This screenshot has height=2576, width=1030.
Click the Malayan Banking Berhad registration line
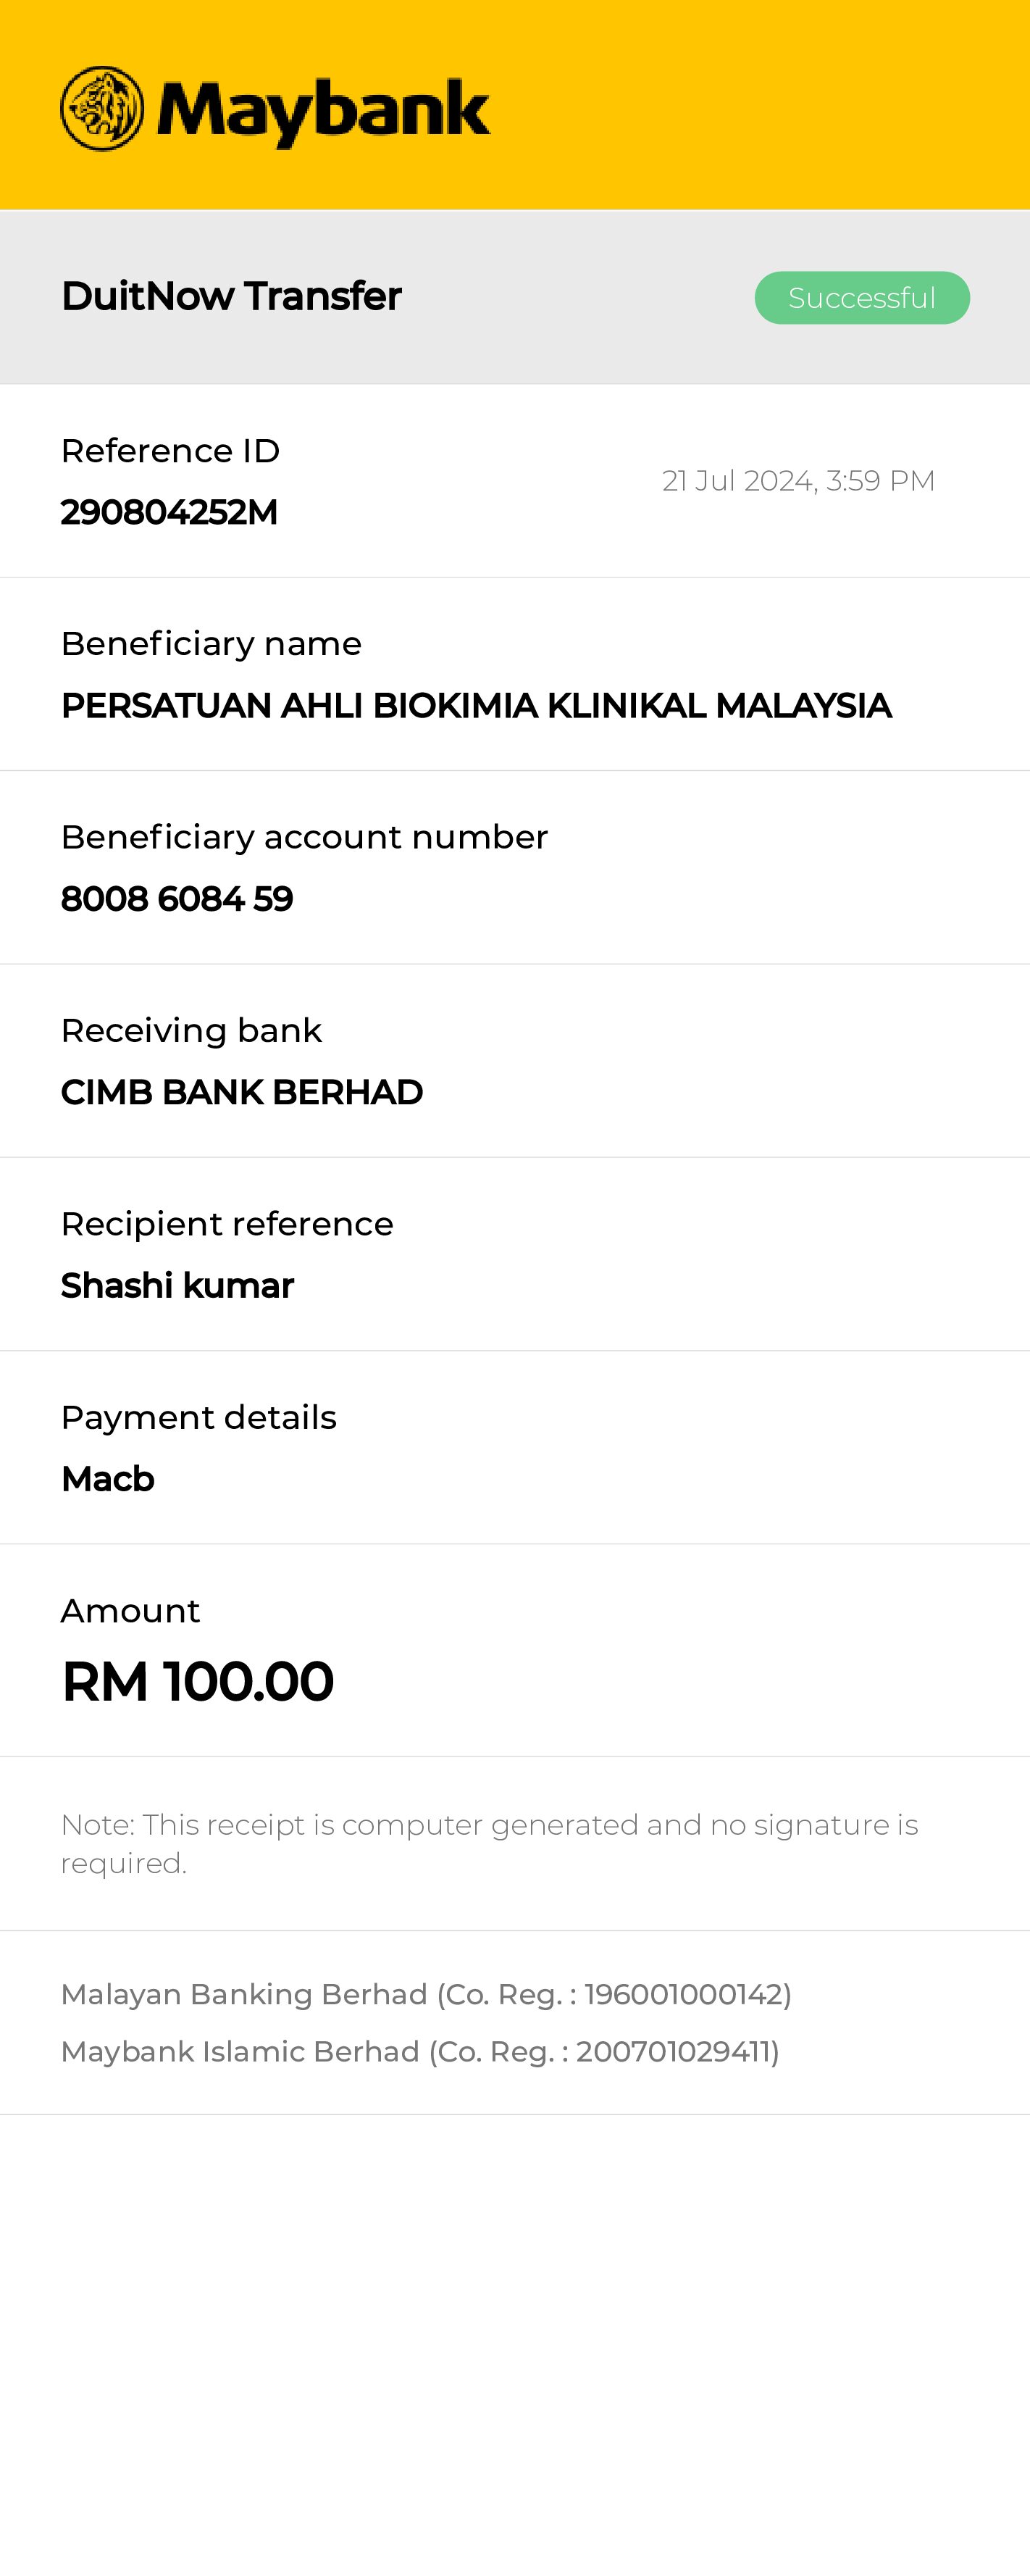click(426, 1994)
